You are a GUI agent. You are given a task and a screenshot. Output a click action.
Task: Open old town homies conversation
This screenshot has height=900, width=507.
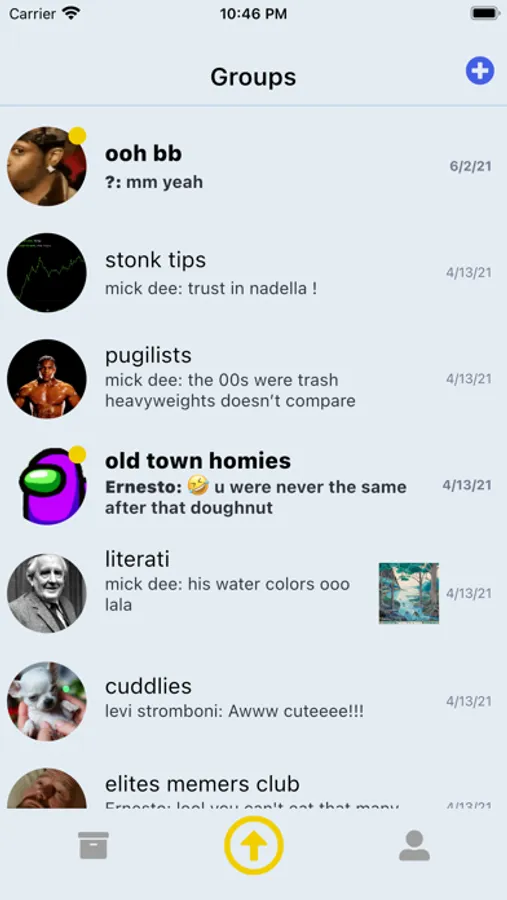(253, 486)
